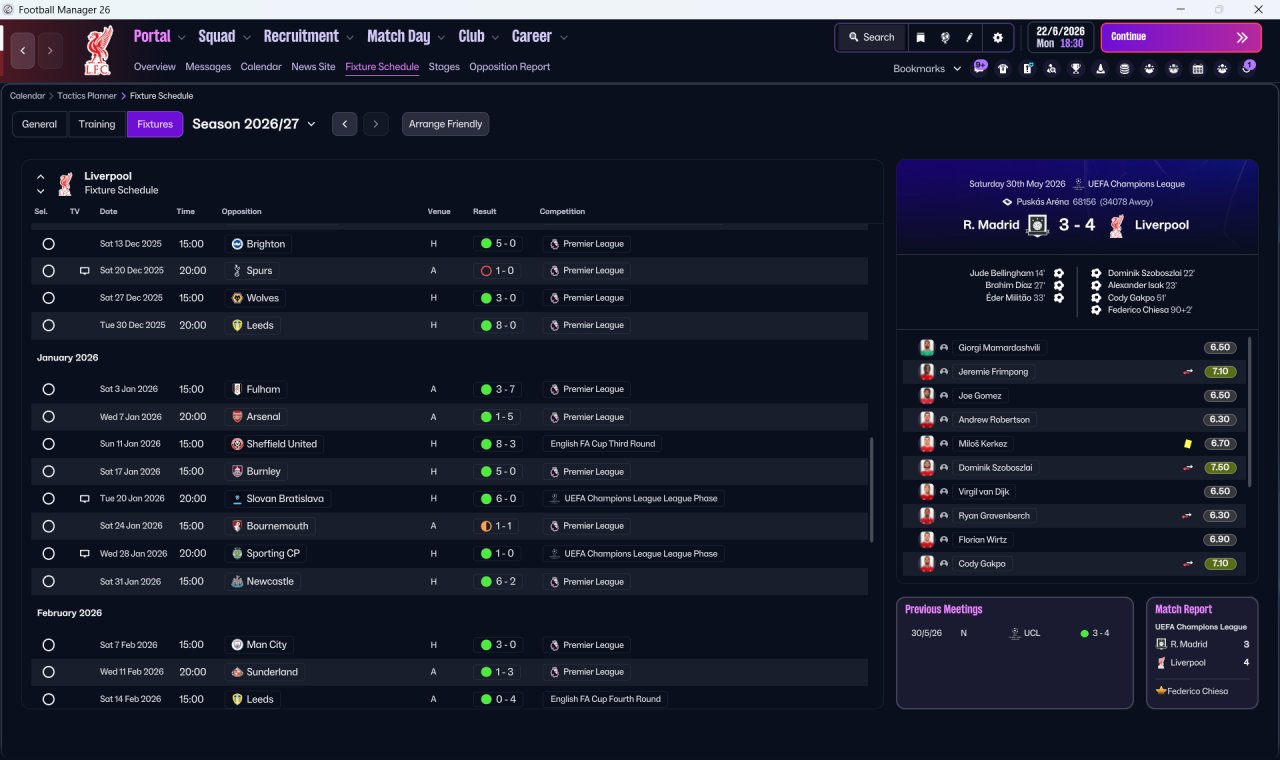Click the Continue button
Screen dimensions: 1280x760
click(x=1181, y=37)
